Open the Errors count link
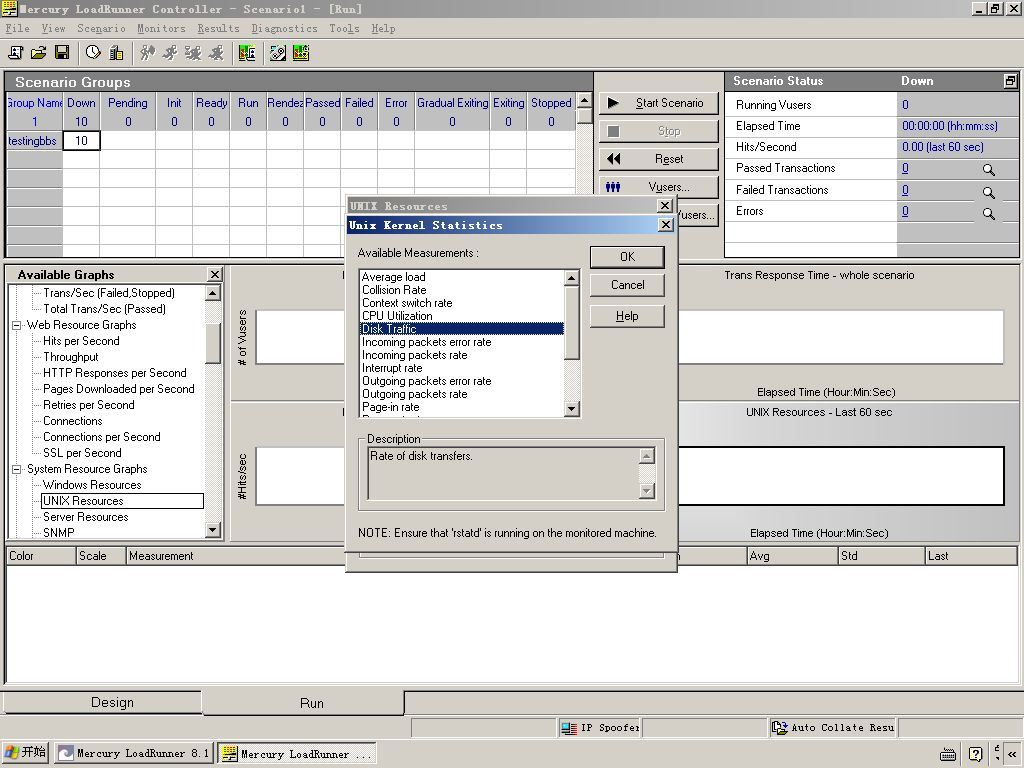Screen dimensions: 1024x768 (905, 211)
